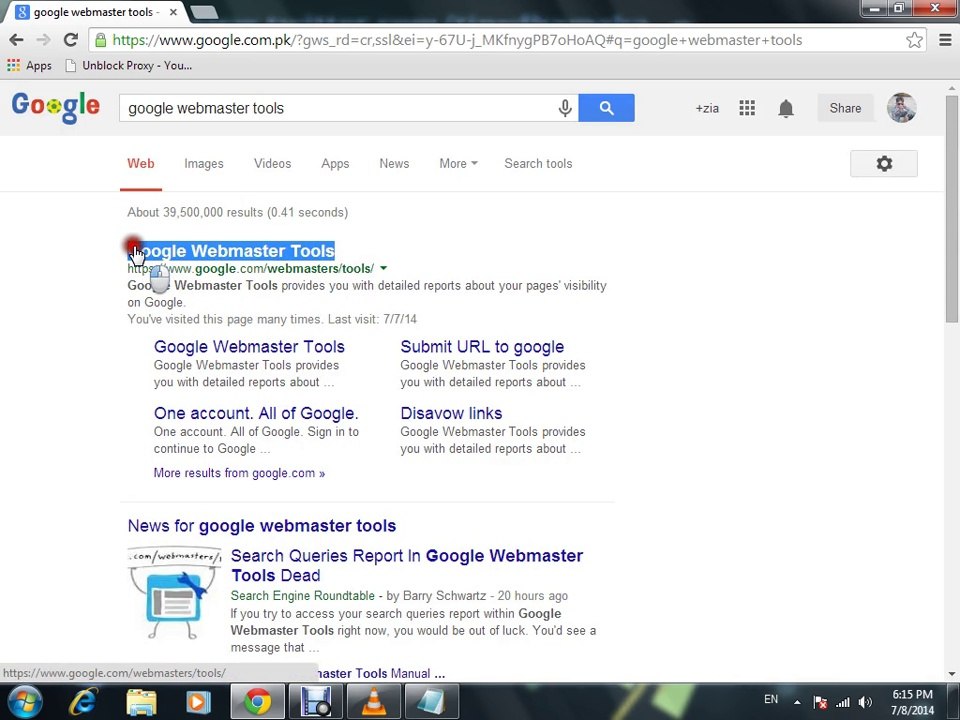960x720 pixels.
Task: Reload the page with the refresh icon
Action: click(x=71, y=40)
